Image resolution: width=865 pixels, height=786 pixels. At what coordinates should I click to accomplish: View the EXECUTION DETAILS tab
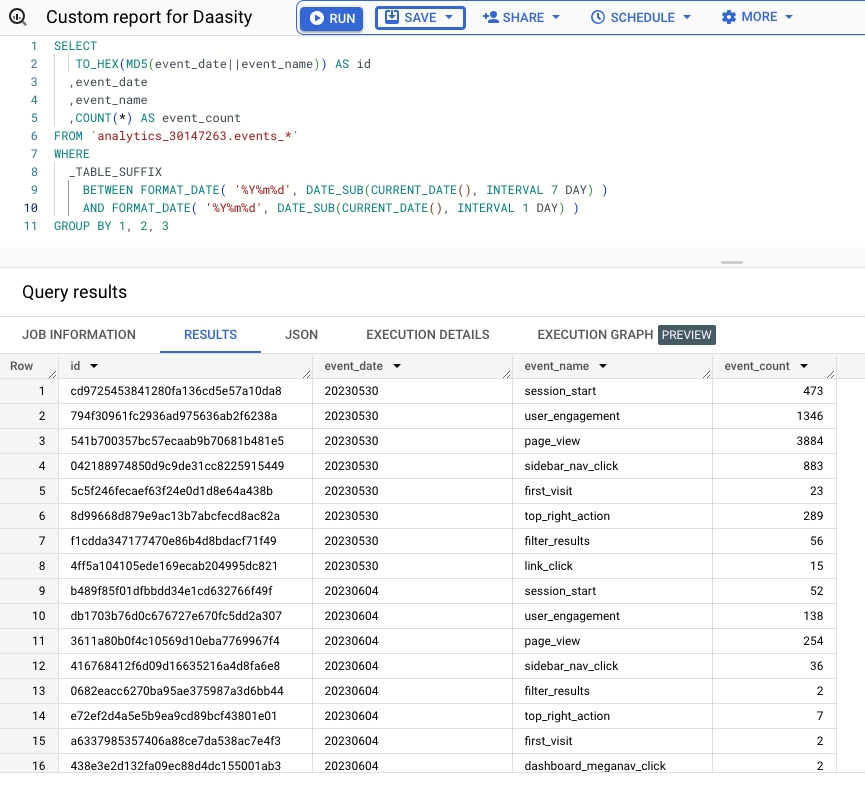(x=428, y=335)
